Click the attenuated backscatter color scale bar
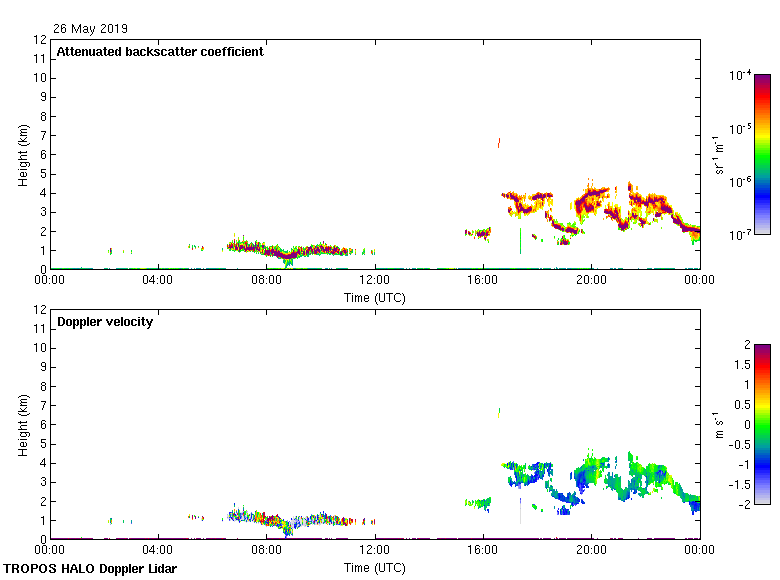The image size is (780, 580). click(x=762, y=154)
